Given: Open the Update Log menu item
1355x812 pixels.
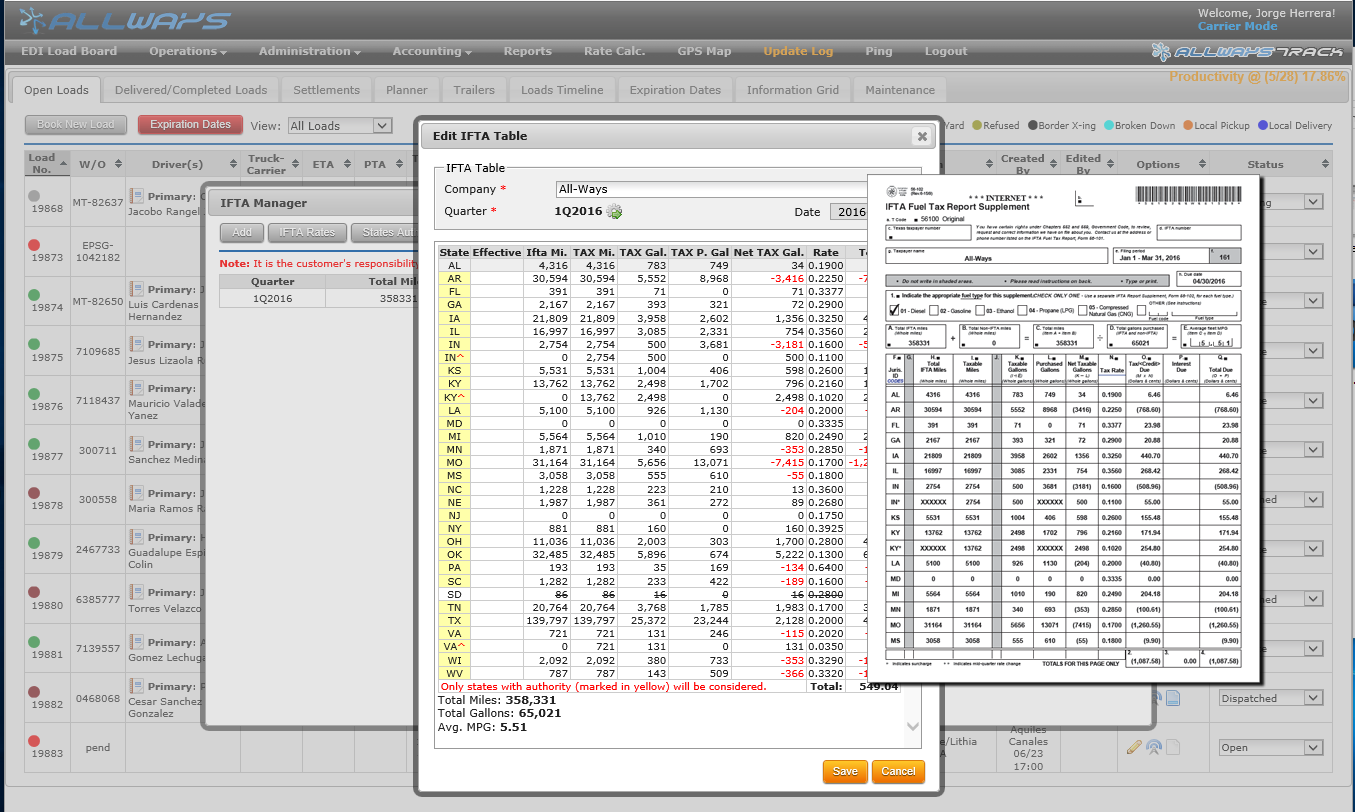Looking at the screenshot, I should click(x=798, y=51).
